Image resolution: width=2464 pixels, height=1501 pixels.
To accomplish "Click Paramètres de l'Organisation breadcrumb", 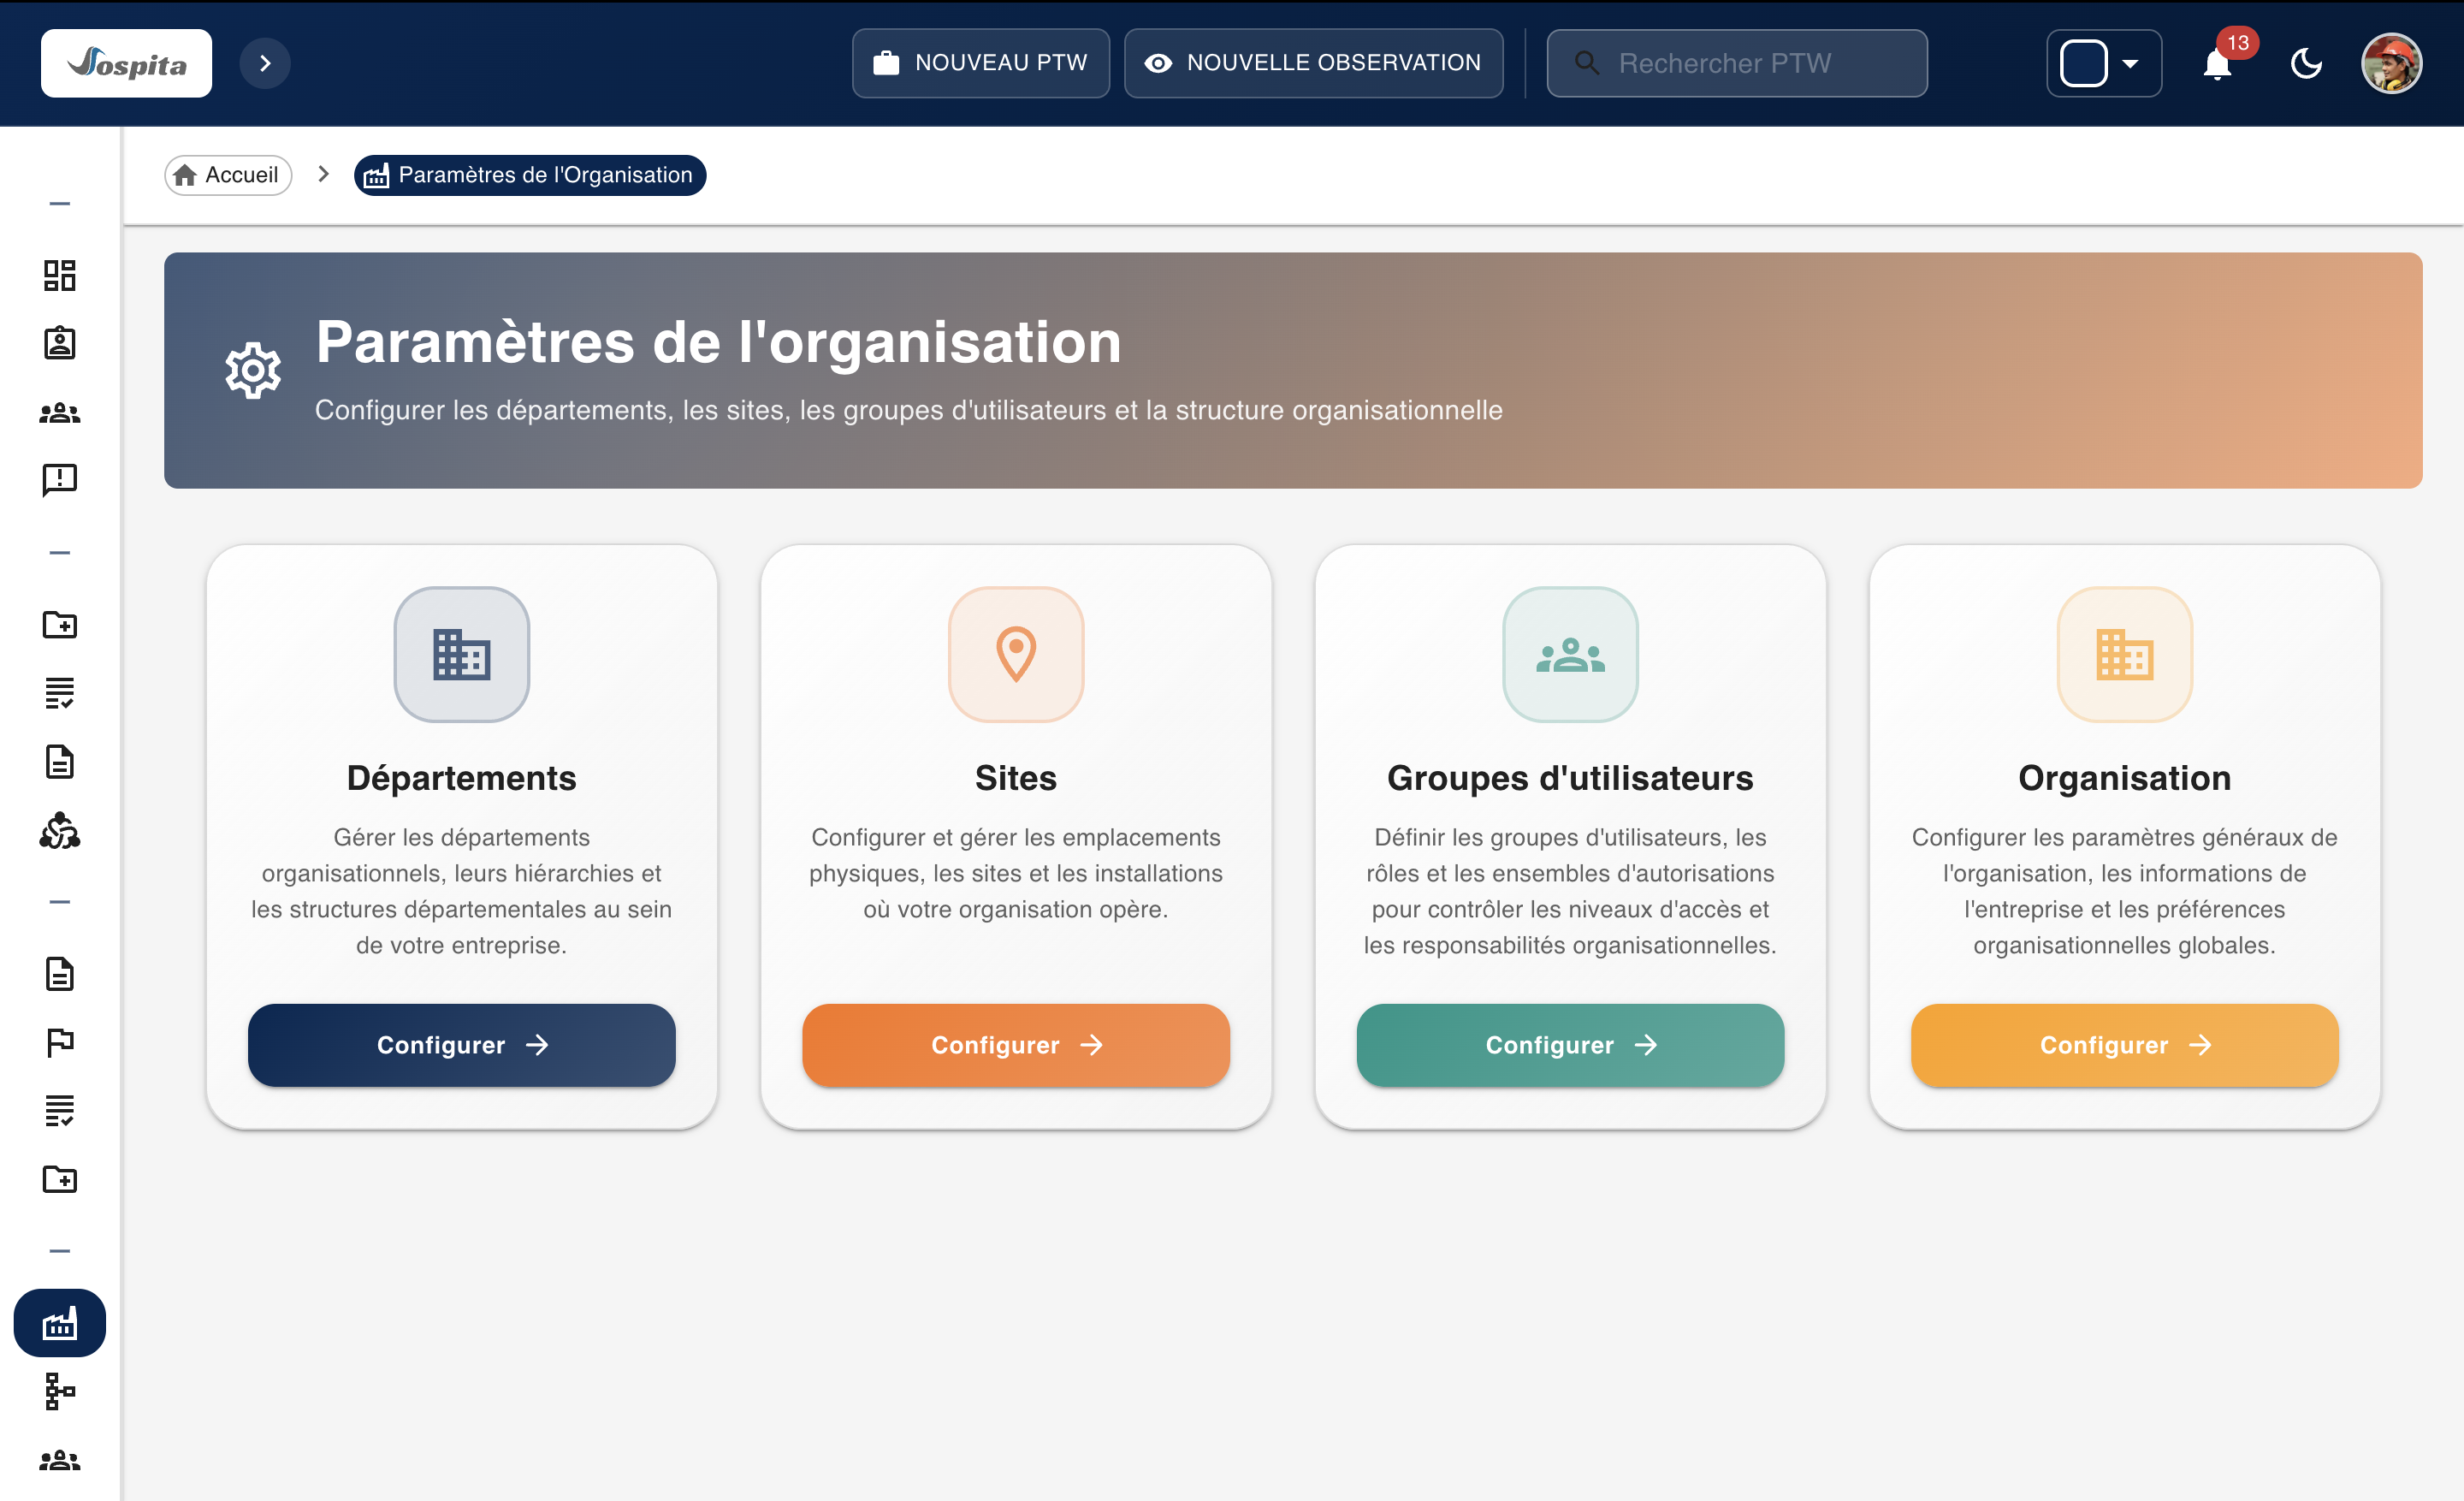I will tap(530, 175).
